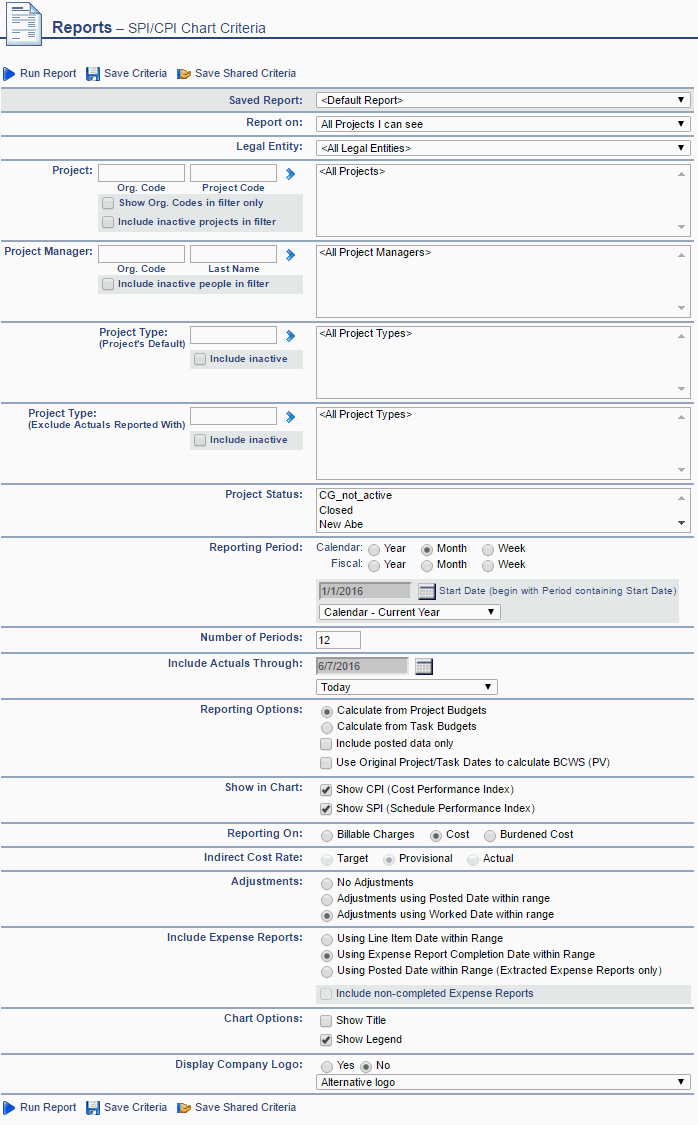Select Closed in the Project Status list

pos(336,510)
